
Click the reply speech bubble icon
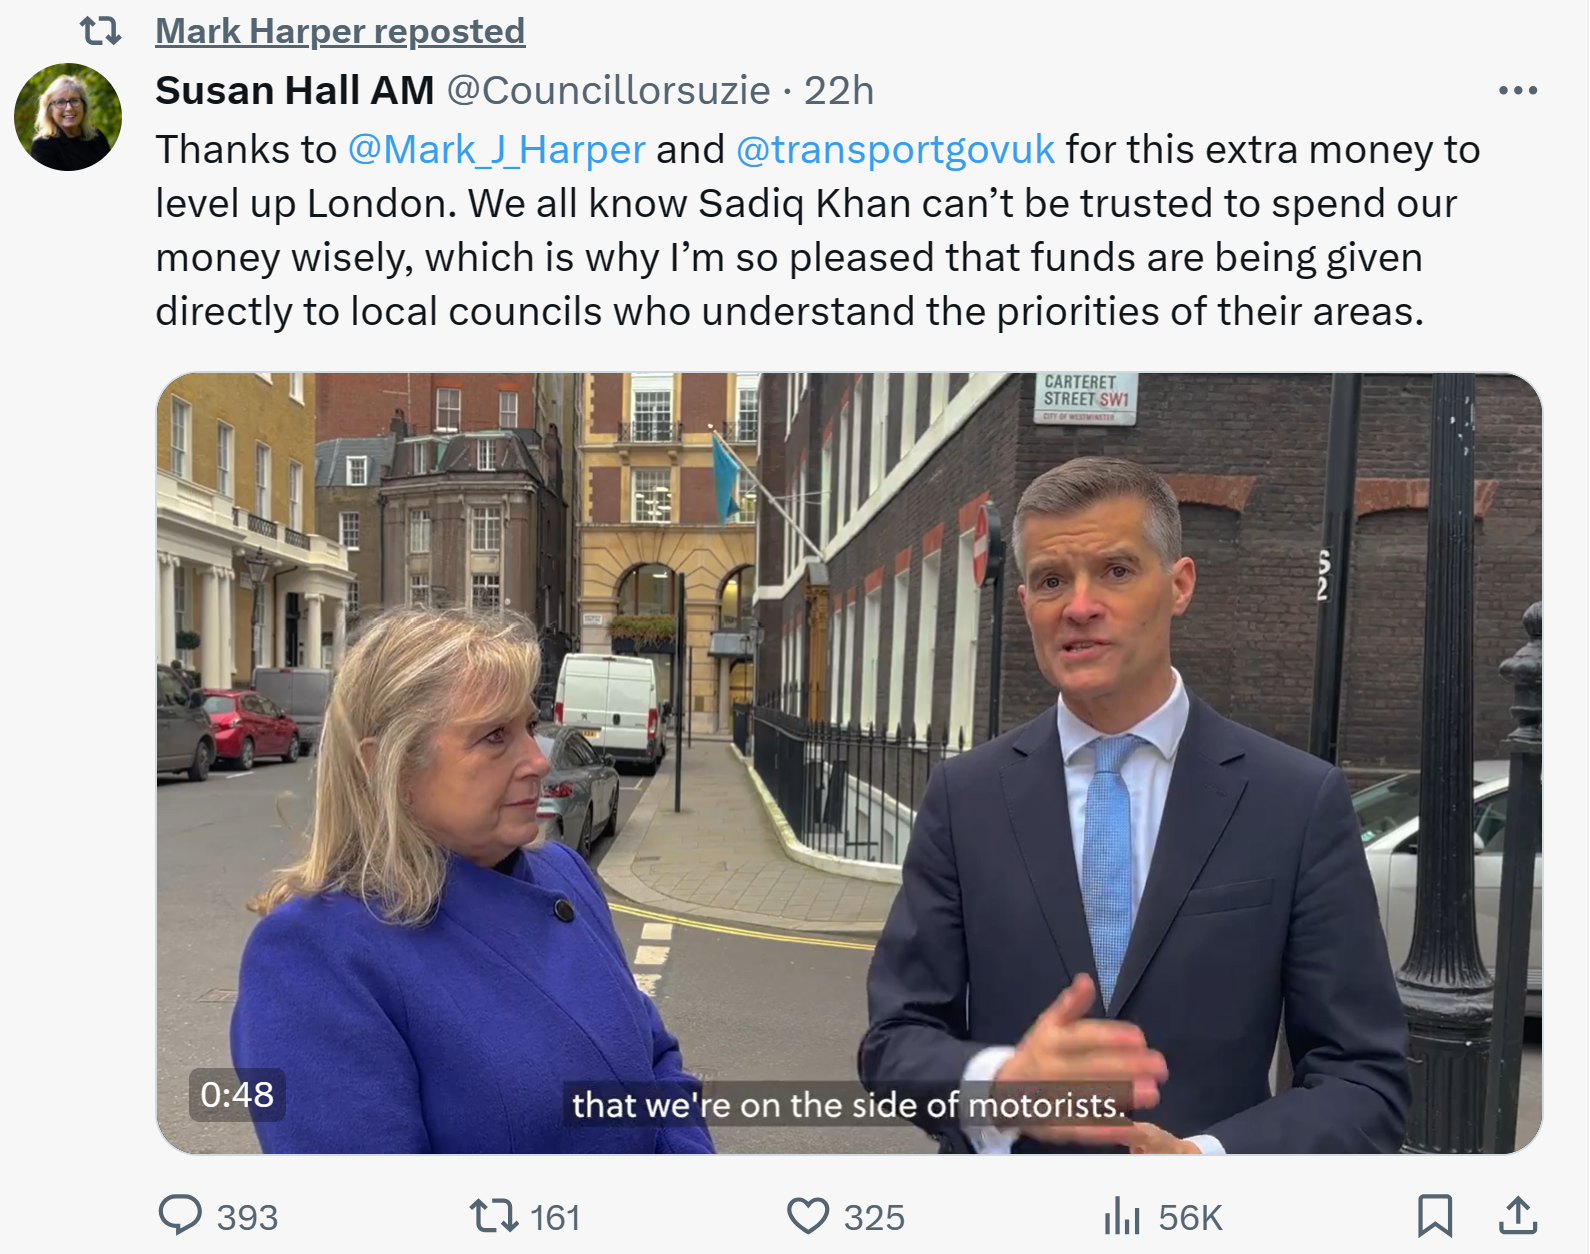[x=181, y=1216]
